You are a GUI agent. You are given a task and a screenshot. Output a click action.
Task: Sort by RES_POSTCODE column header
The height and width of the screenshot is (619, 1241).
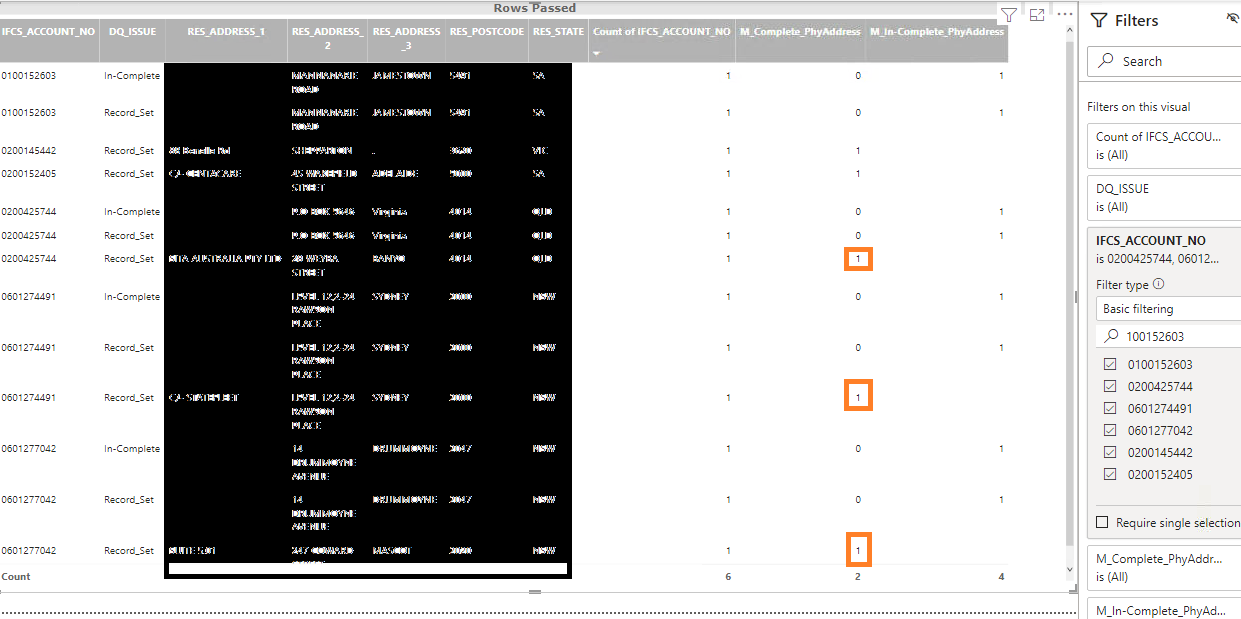click(x=487, y=32)
